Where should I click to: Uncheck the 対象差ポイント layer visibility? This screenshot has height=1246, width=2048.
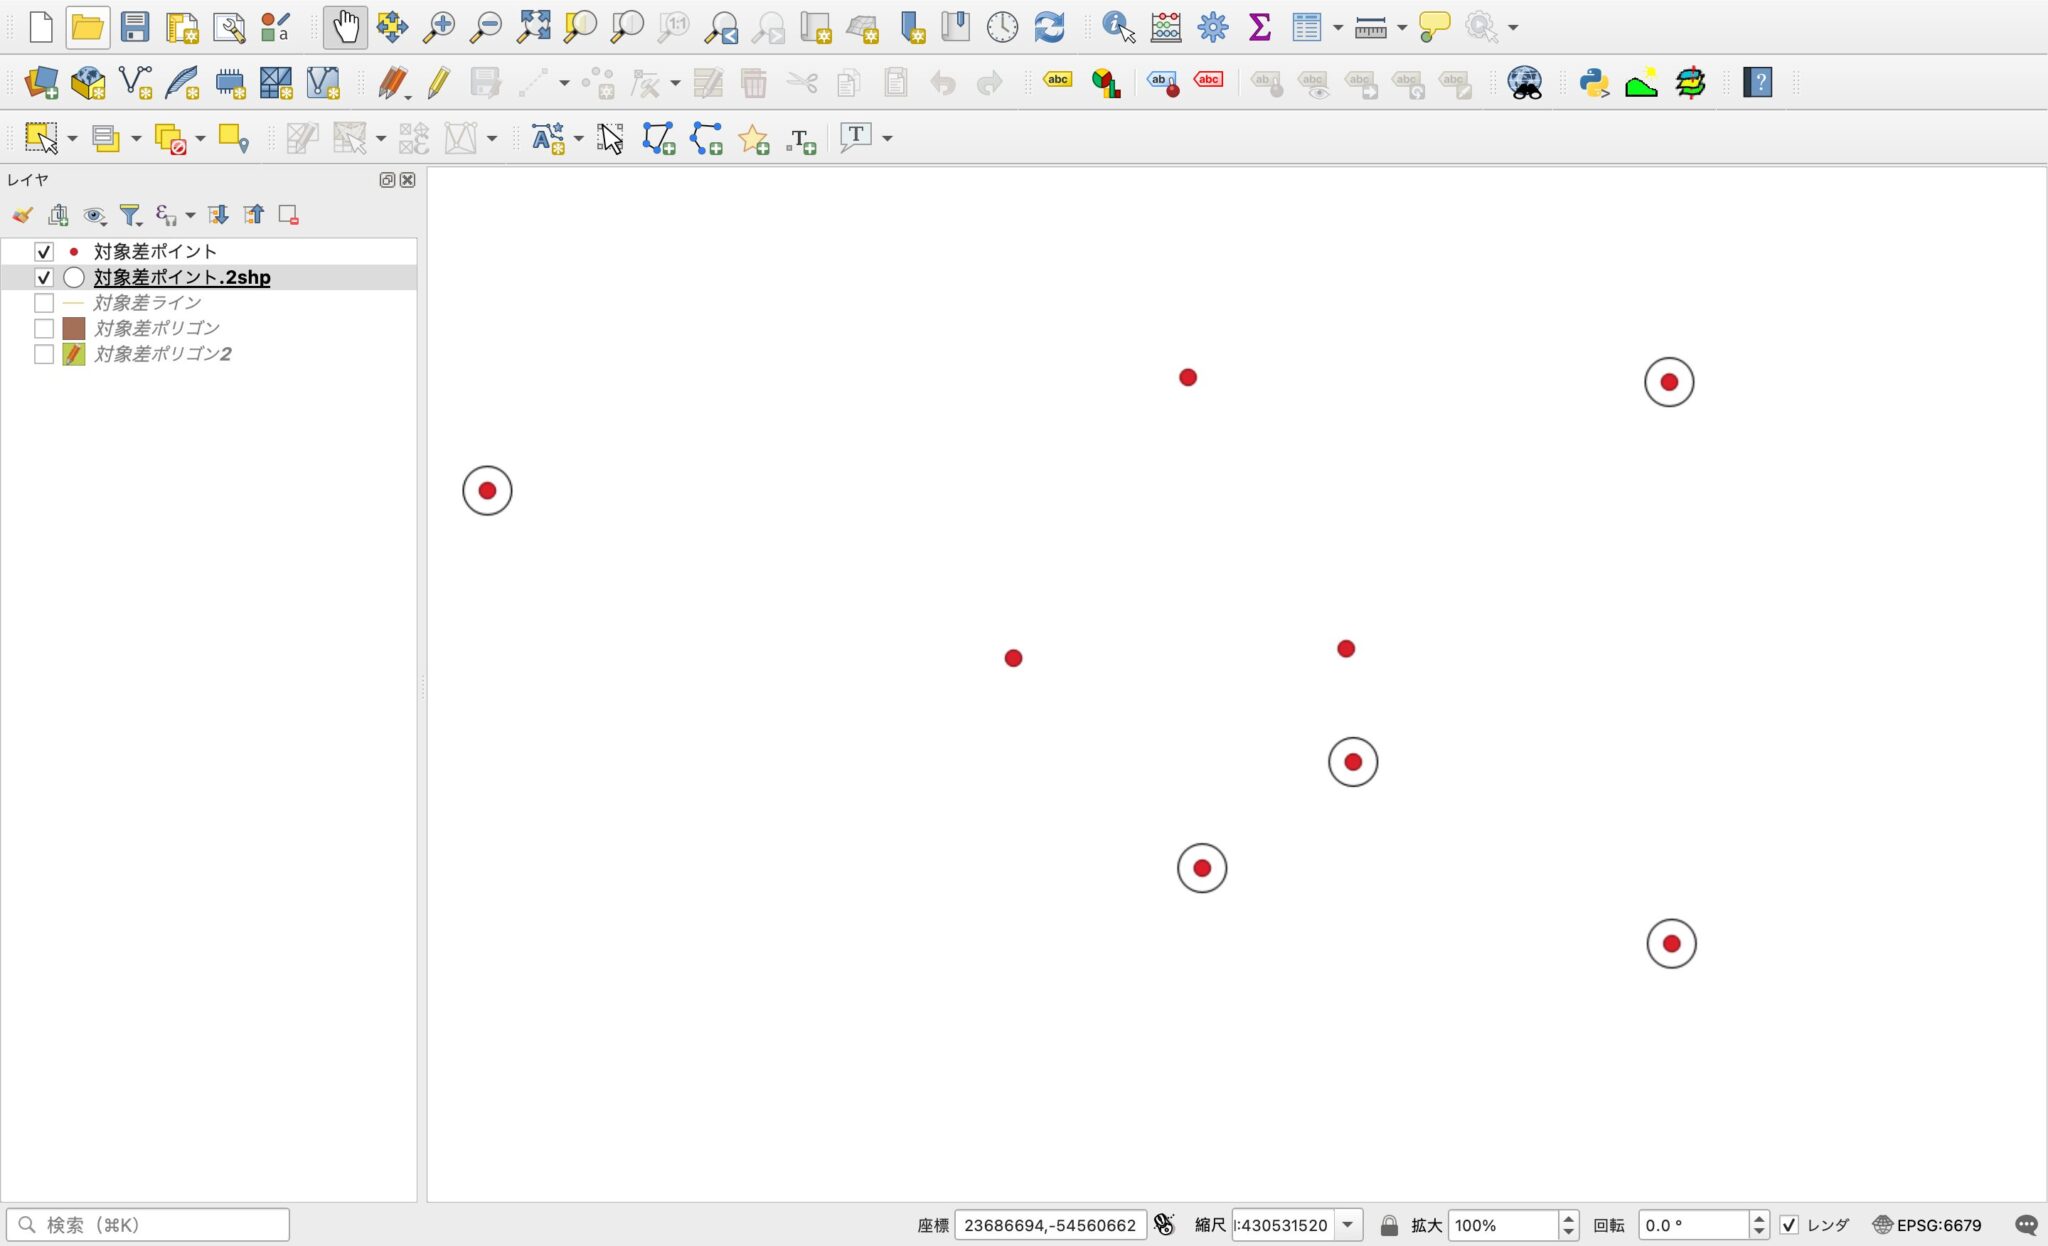[x=43, y=252]
